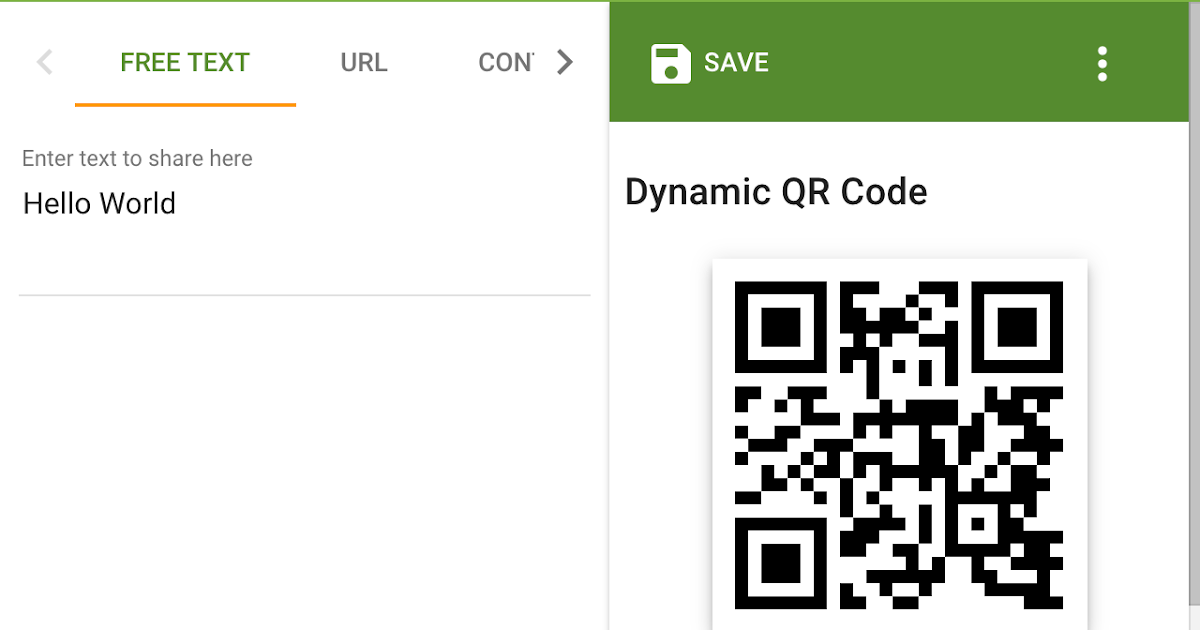Viewport: 1200px width, 630px height.
Task: Switch to the URL tab
Action: coord(364,62)
